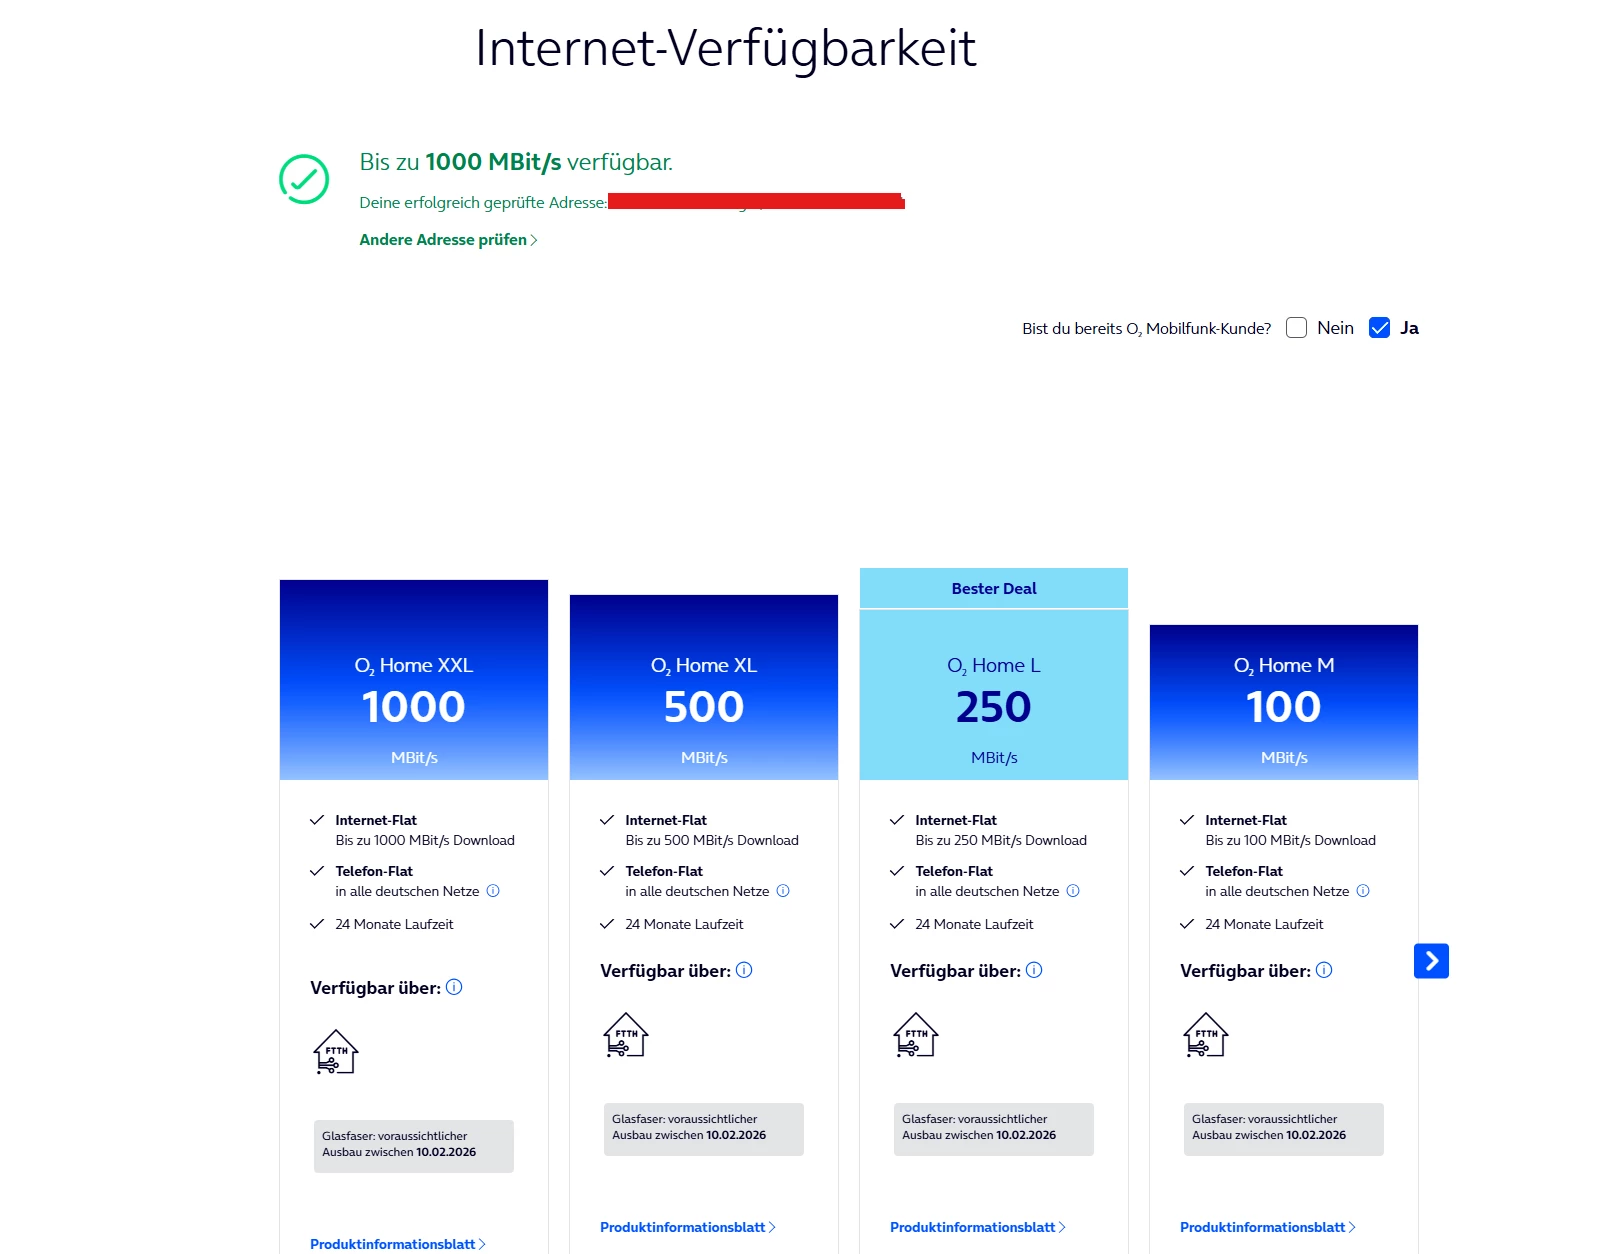Uncheck the Ja Mobilfunk-Kunde checkbox
This screenshot has height=1254, width=1615.
click(x=1379, y=328)
